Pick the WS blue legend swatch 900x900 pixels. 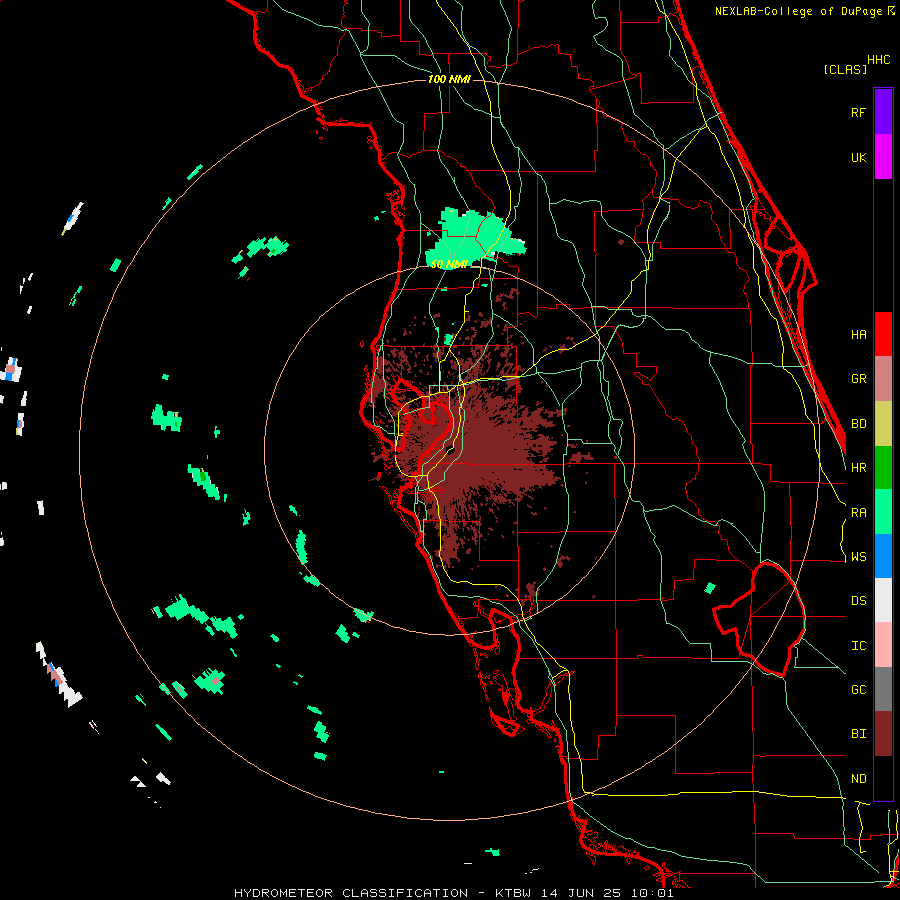[x=883, y=556]
